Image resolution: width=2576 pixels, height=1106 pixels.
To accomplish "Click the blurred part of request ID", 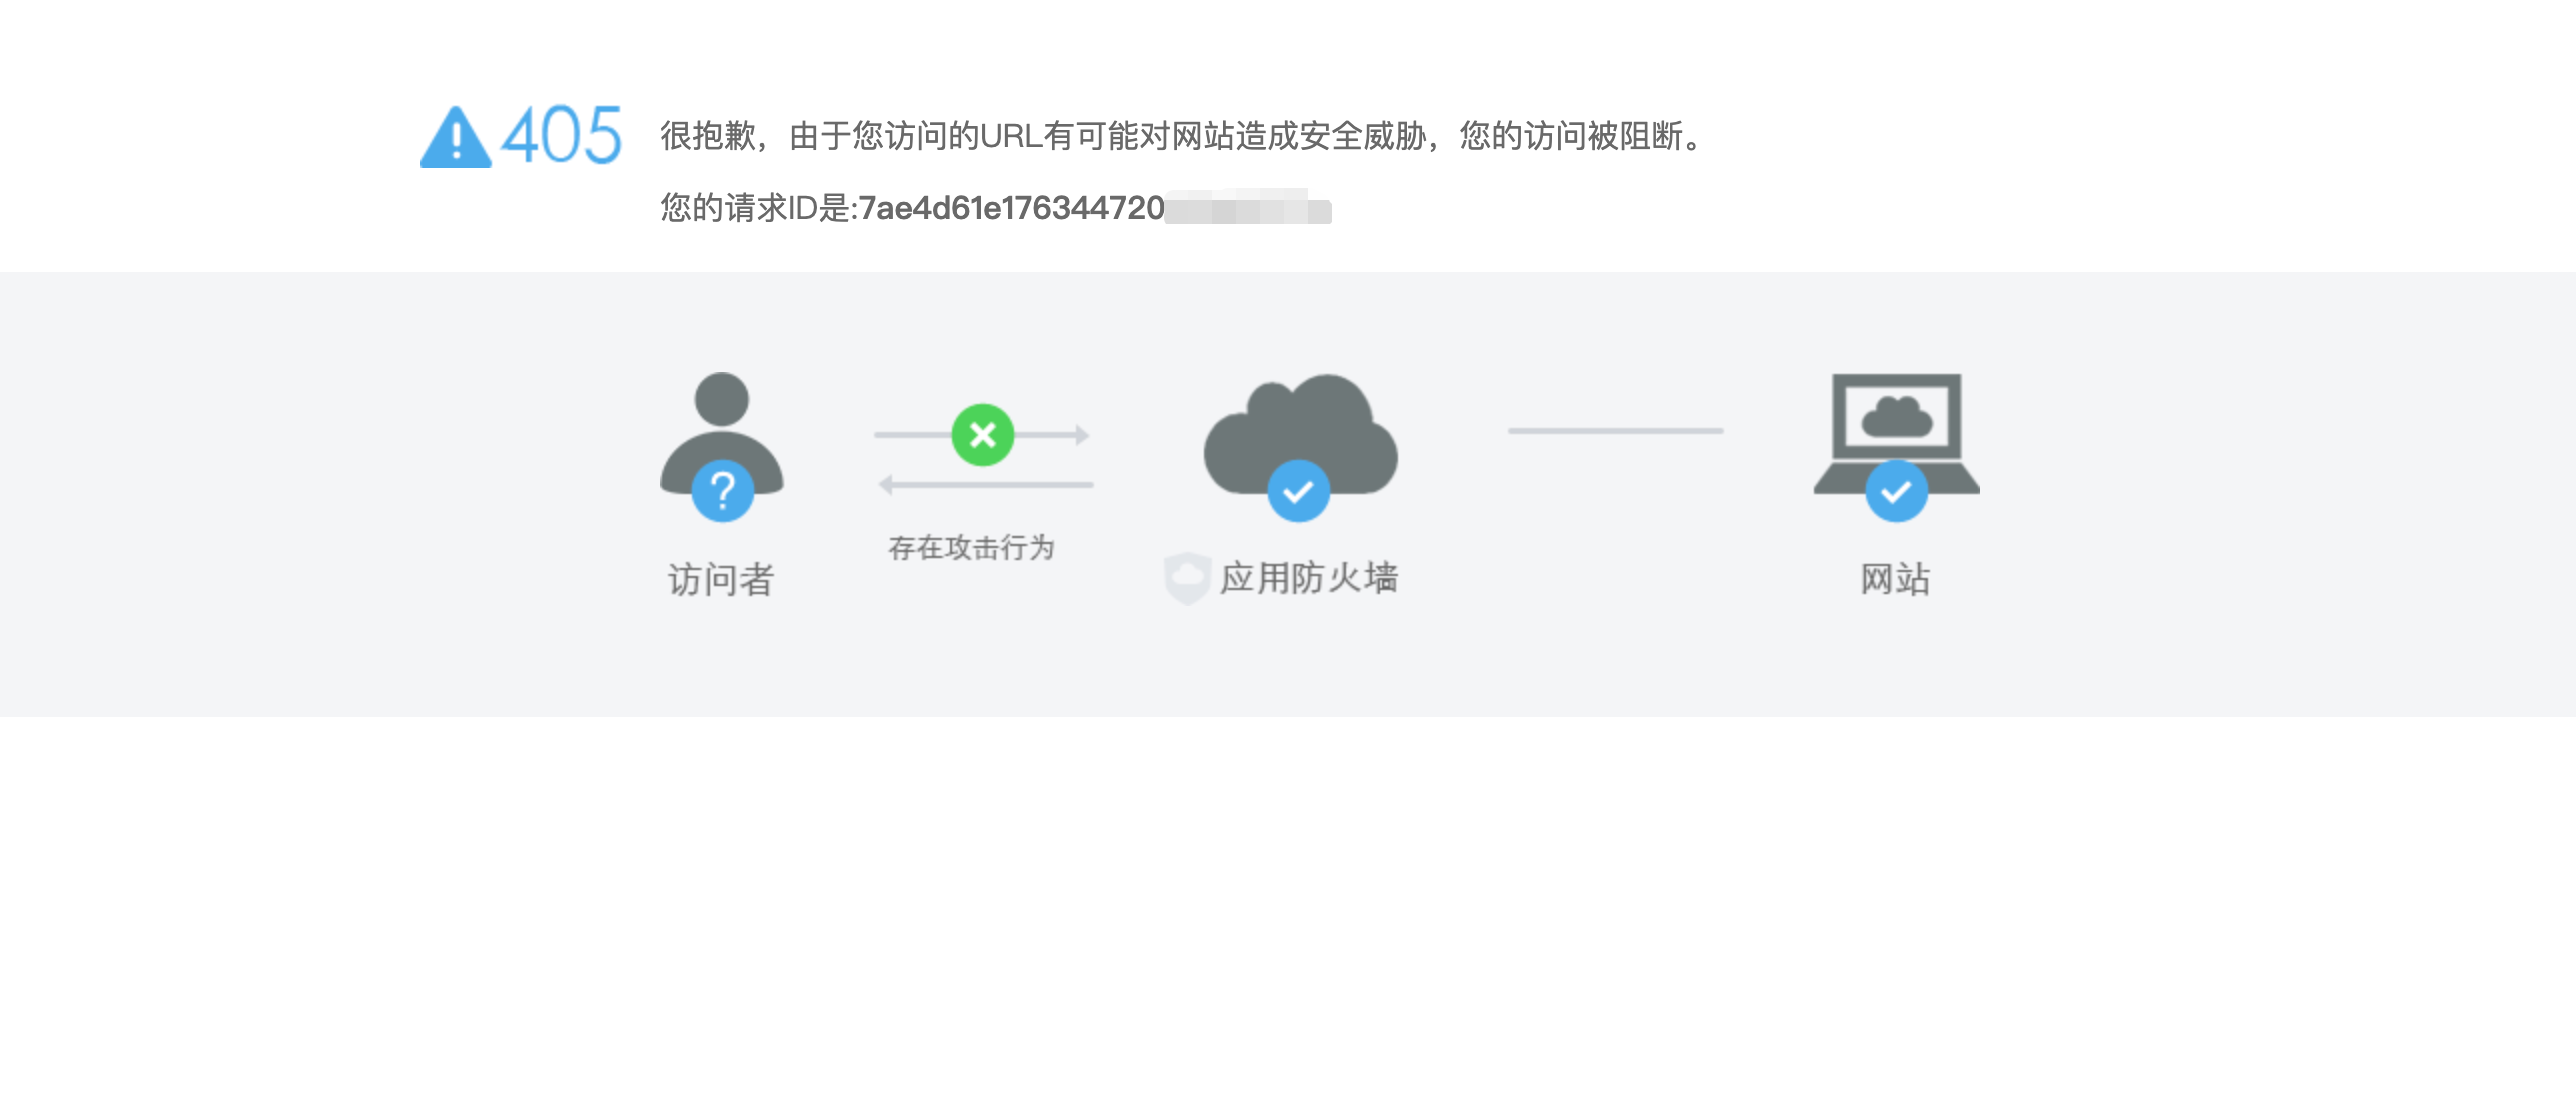I will click(x=1248, y=208).
